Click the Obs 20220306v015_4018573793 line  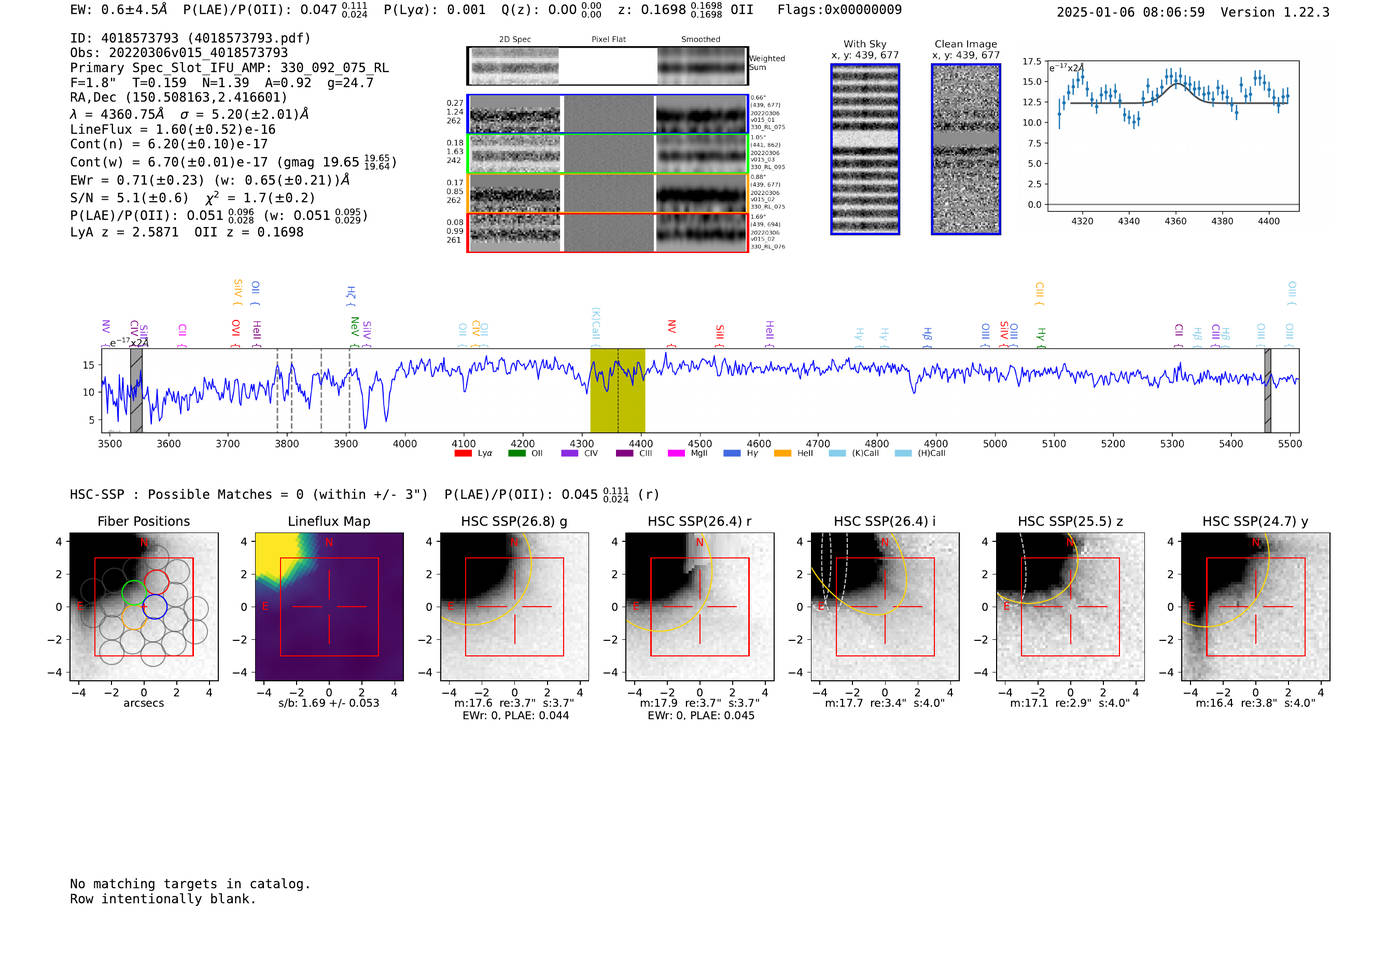click(x=179, y=53)
